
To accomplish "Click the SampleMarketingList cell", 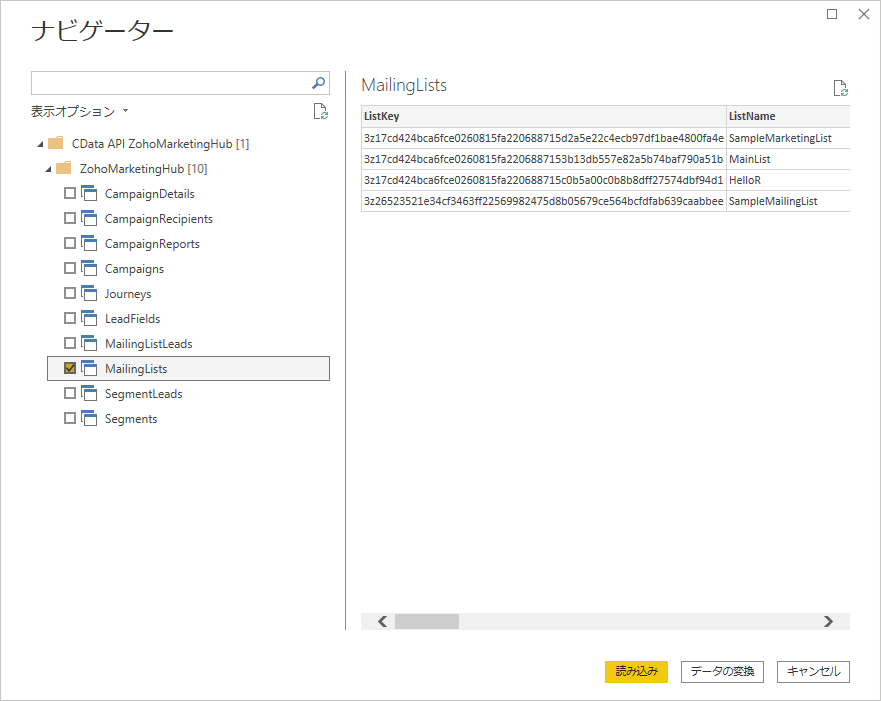I will click(x=788, y=138).
